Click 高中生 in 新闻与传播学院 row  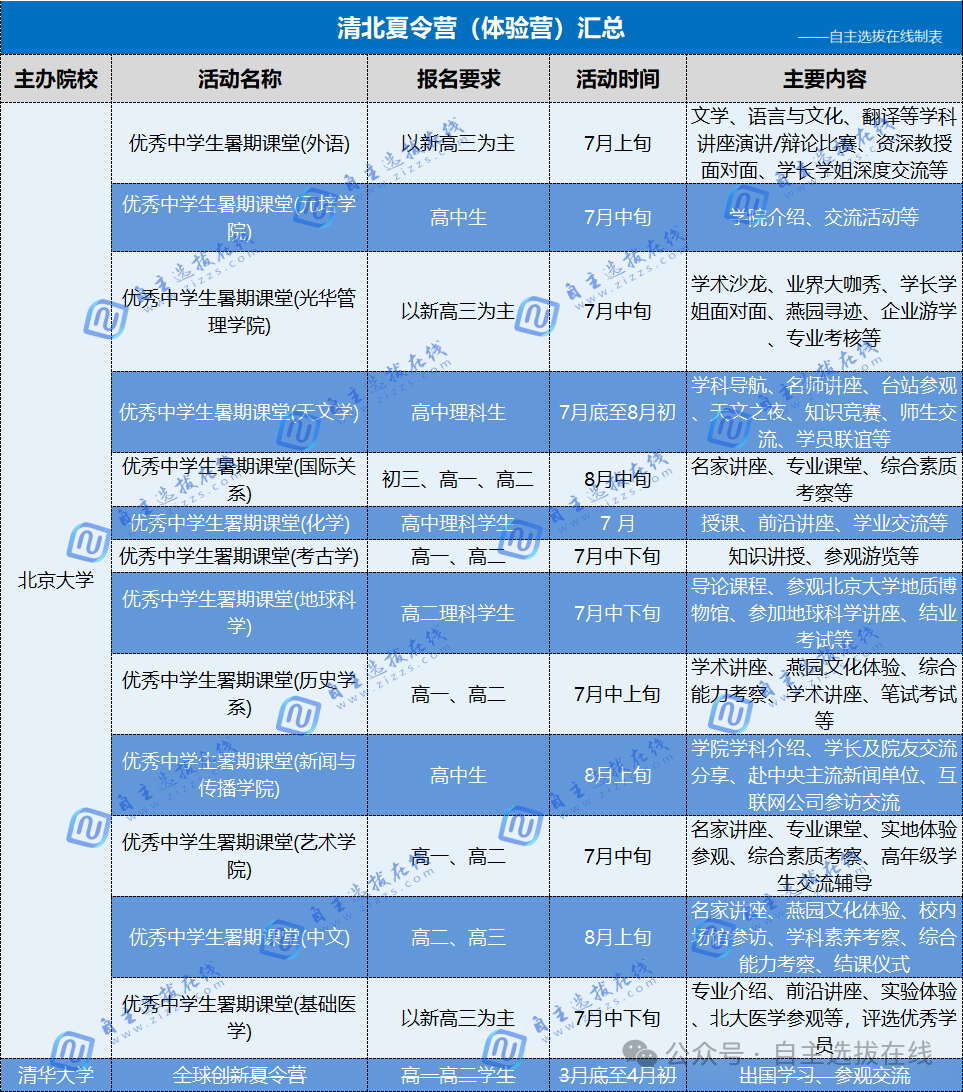click(458, 774)
